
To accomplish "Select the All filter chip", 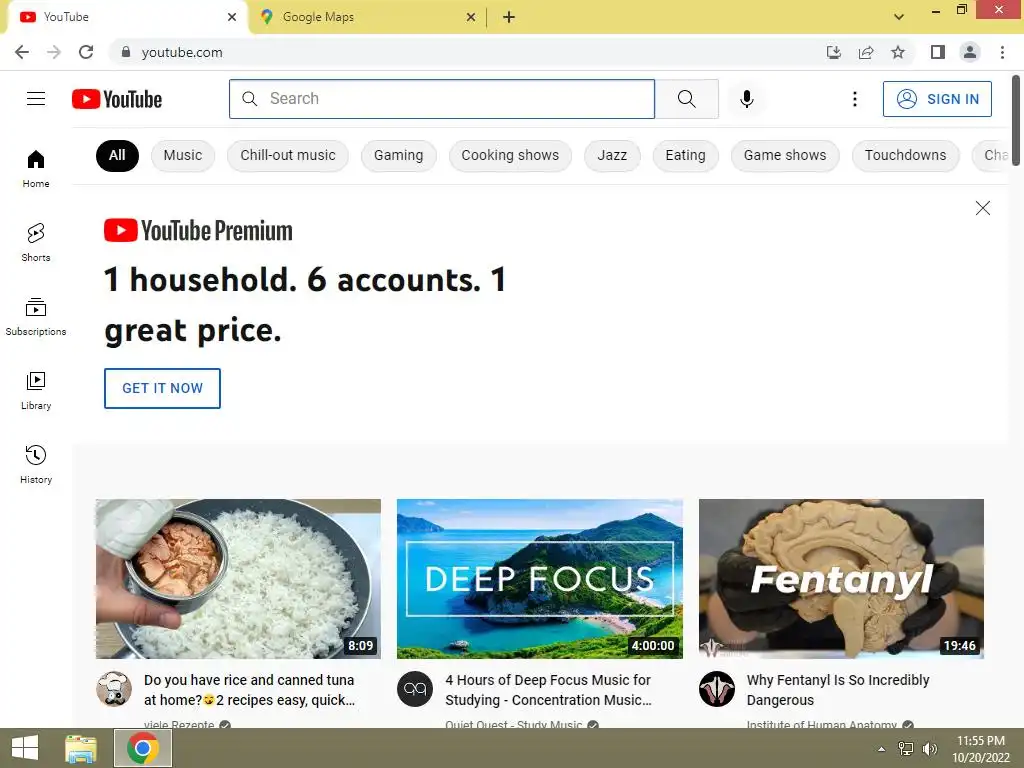I will (117, 155).
